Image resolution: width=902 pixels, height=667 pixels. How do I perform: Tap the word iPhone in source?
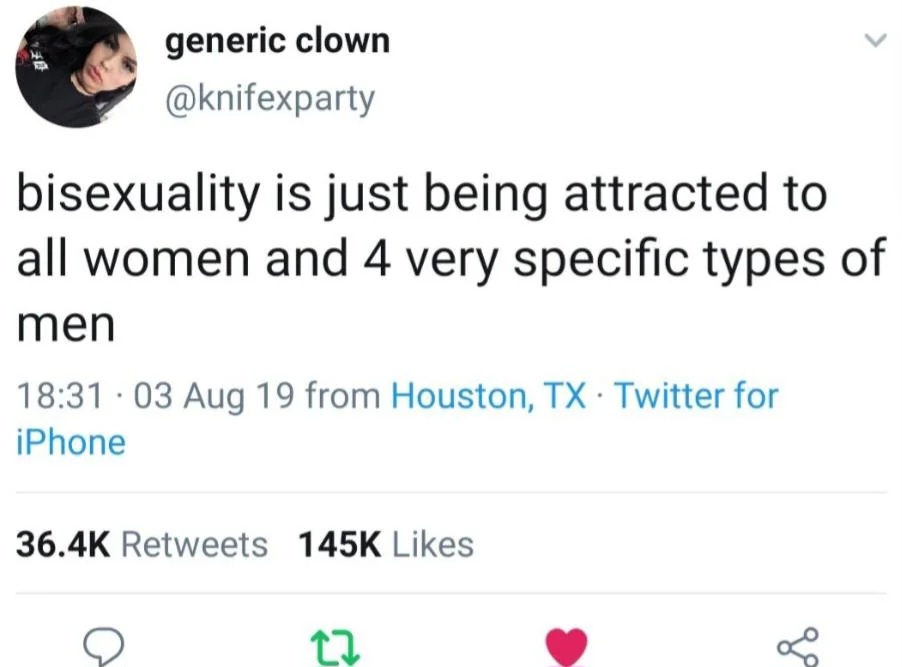[71, 443]
